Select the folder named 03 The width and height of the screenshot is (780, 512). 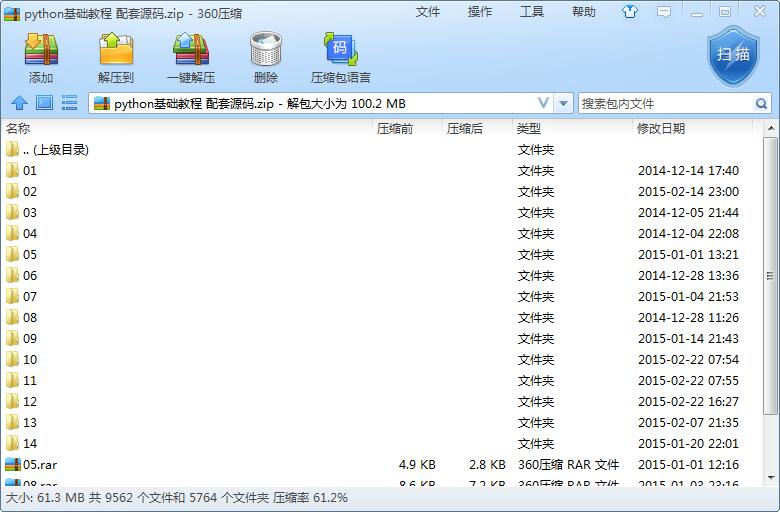pos(30,212)
